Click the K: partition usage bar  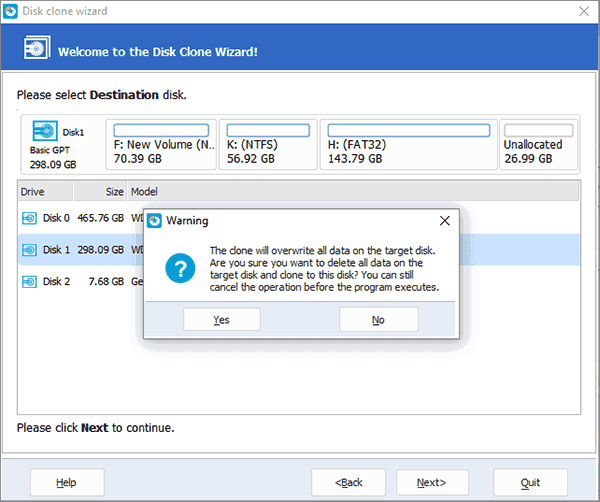tap(268, 130)
